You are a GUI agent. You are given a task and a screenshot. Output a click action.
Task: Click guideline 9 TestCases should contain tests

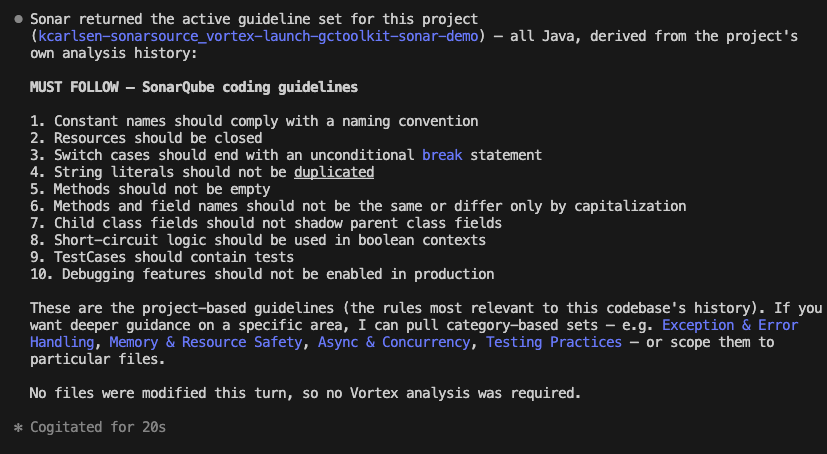[162, 257]
